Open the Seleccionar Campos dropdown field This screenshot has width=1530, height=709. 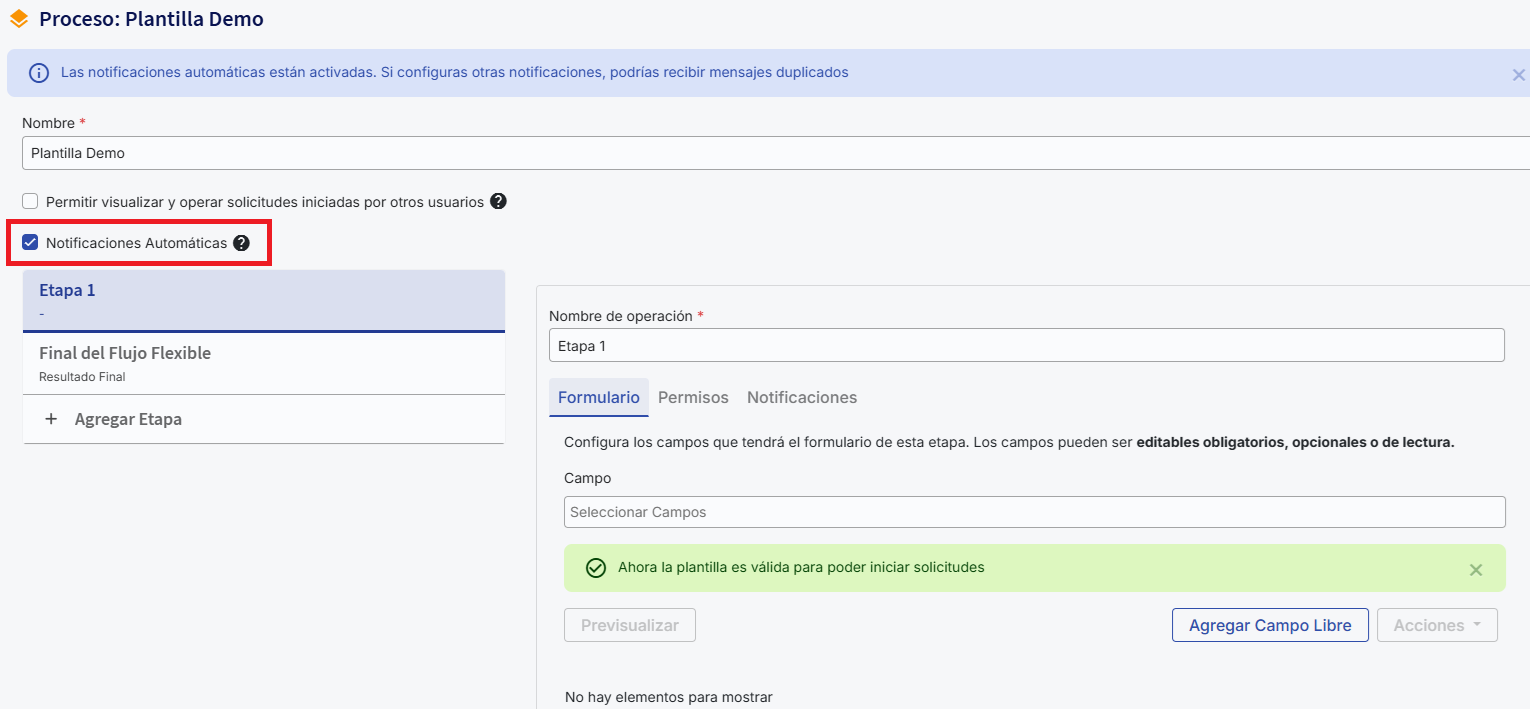tap(1034, 512)
